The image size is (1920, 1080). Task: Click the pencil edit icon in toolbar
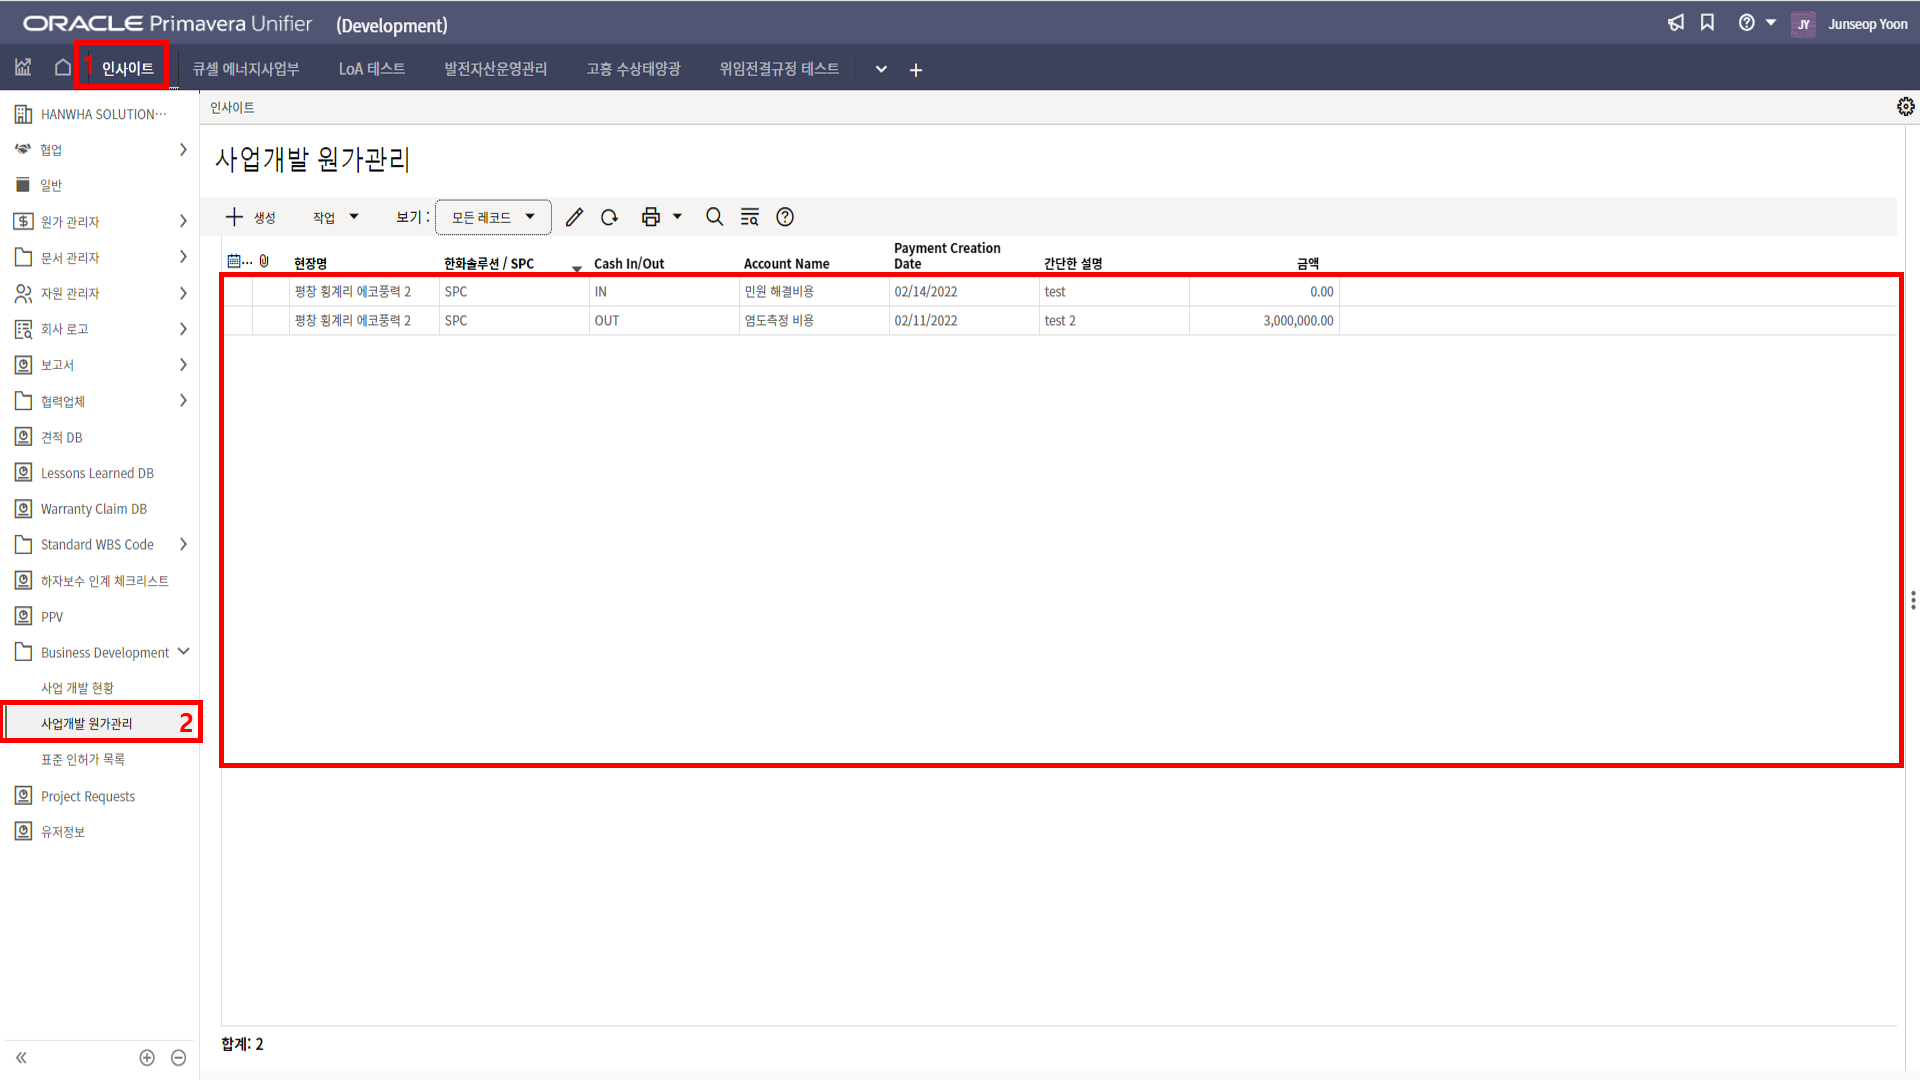tap(574, 217)
